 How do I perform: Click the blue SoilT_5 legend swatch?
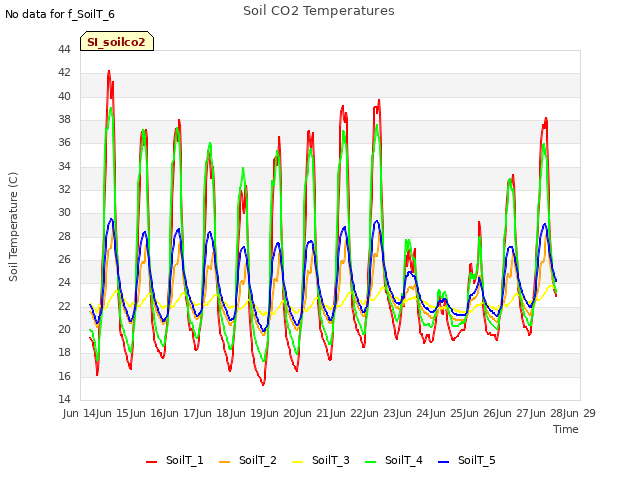[x=443, y=462]
